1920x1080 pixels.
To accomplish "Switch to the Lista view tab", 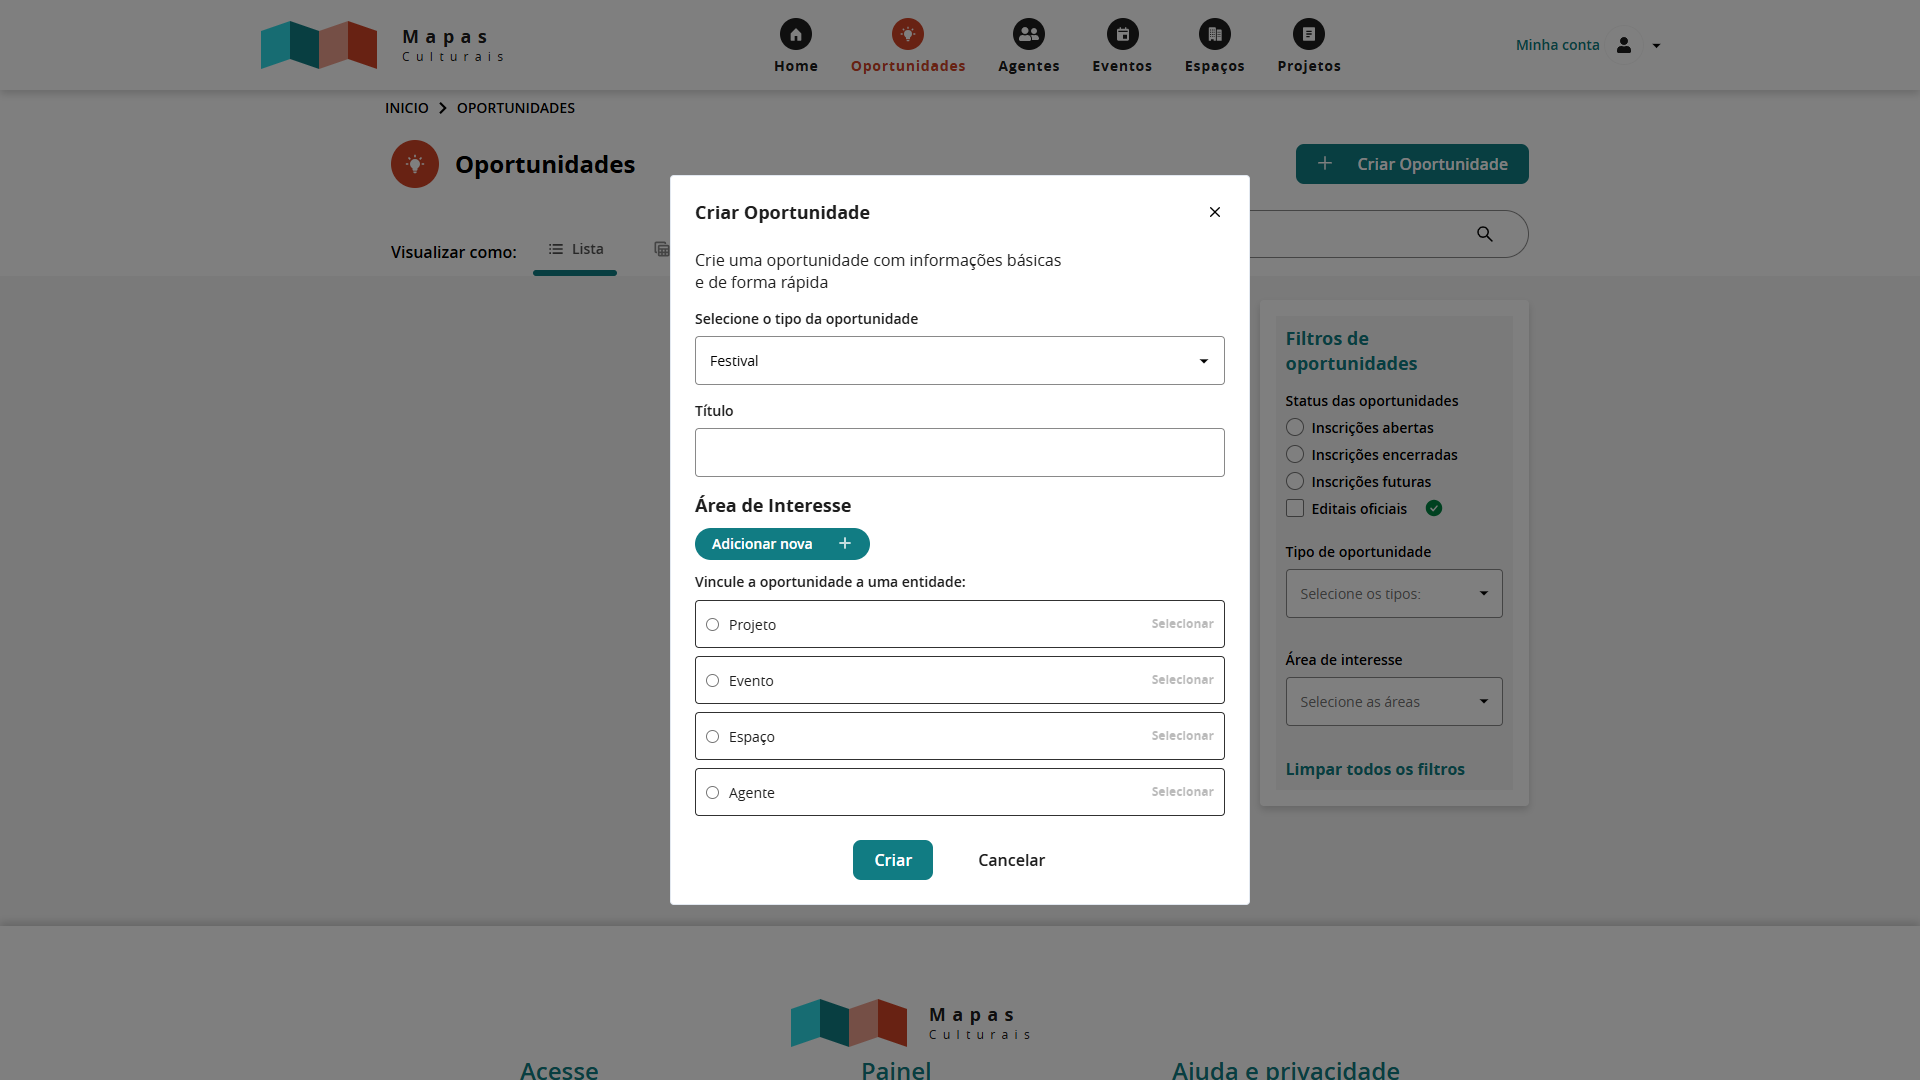I will (x=575, y=250).
